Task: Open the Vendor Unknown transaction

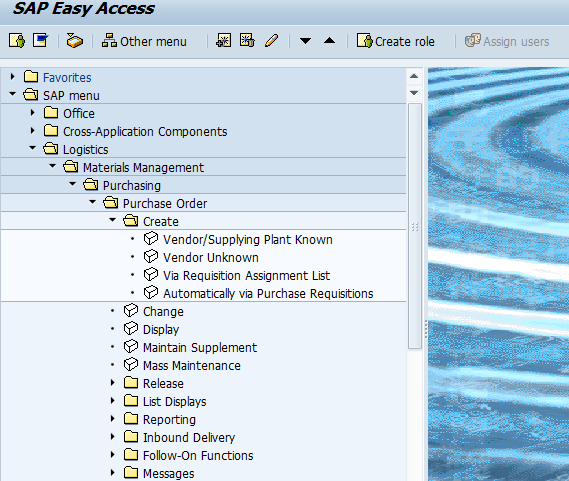Action: pyautogui.click(x=211, y=257)
